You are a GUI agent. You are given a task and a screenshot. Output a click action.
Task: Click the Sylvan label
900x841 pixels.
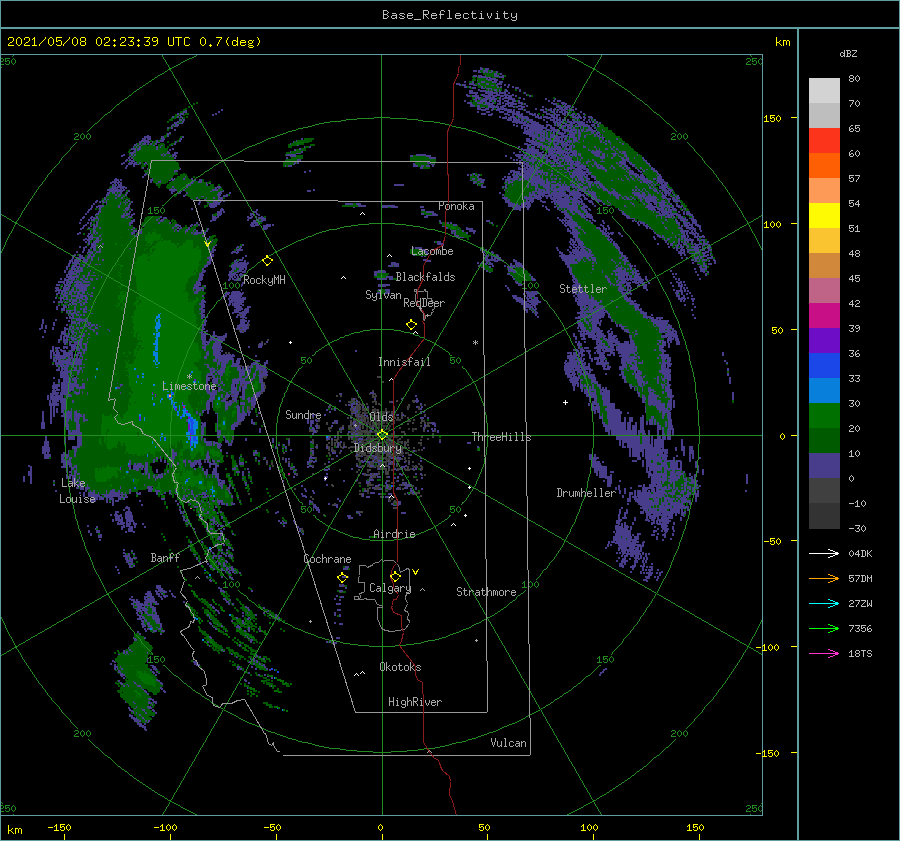(x=383, y=295)
